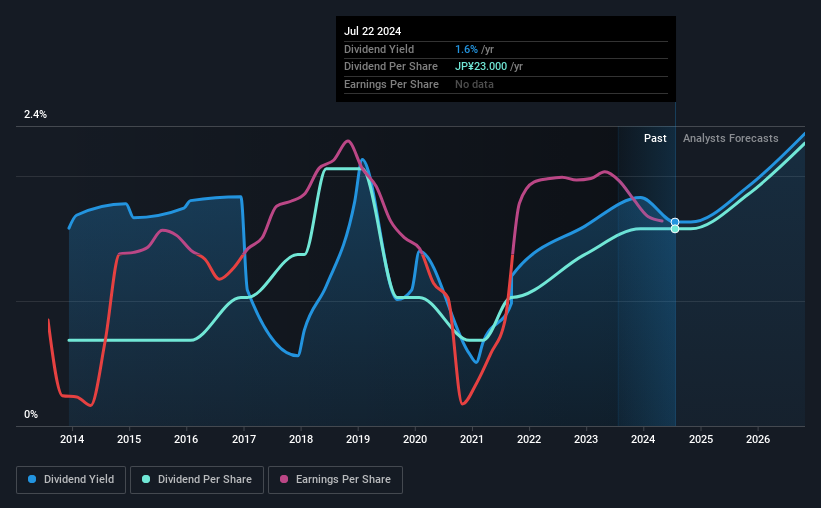Click the 2021 x-axis label
Viewport: 821px width, 508px height.
pyautogui.click(x=472, y=439)
